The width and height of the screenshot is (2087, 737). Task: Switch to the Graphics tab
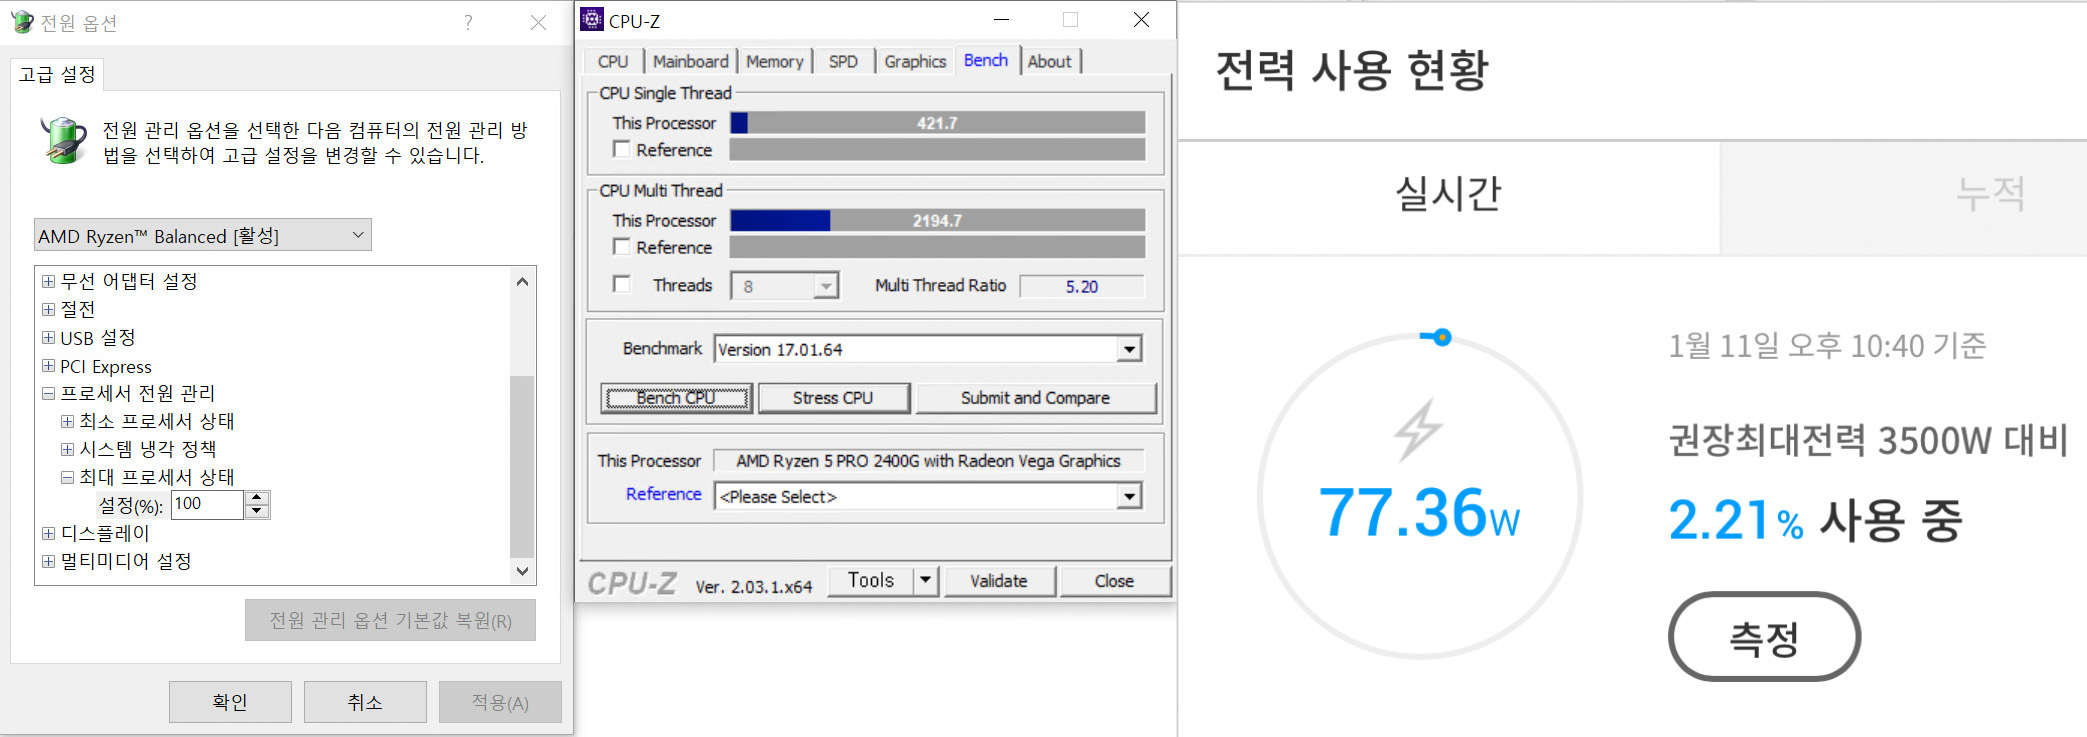[915, 61]
